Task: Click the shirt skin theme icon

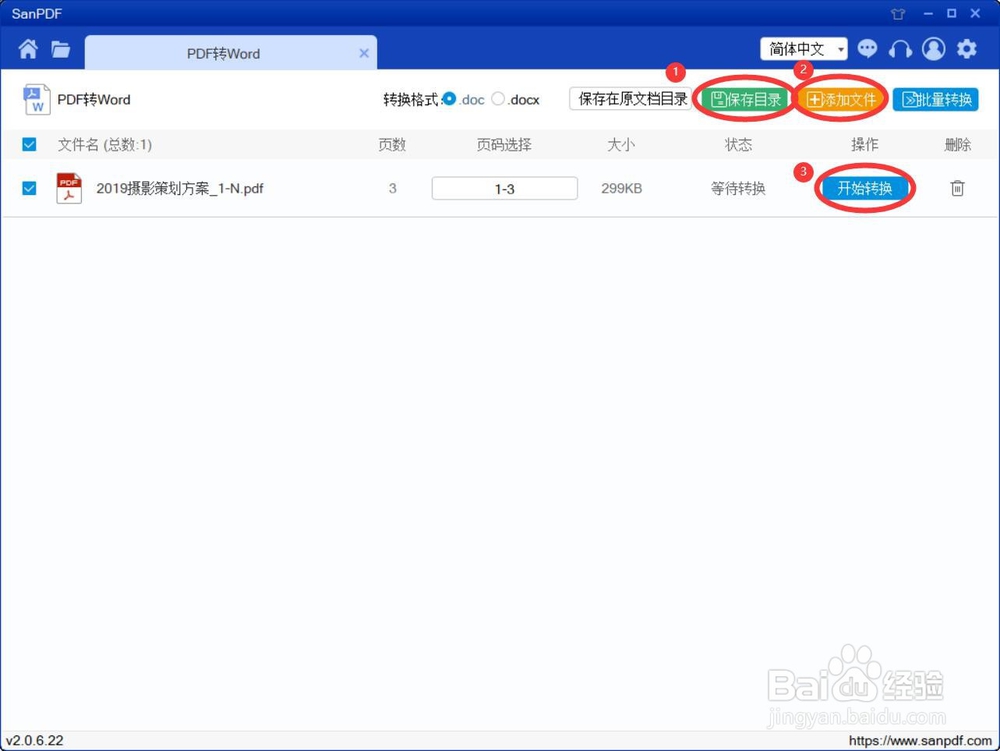Action: [898, 13]
